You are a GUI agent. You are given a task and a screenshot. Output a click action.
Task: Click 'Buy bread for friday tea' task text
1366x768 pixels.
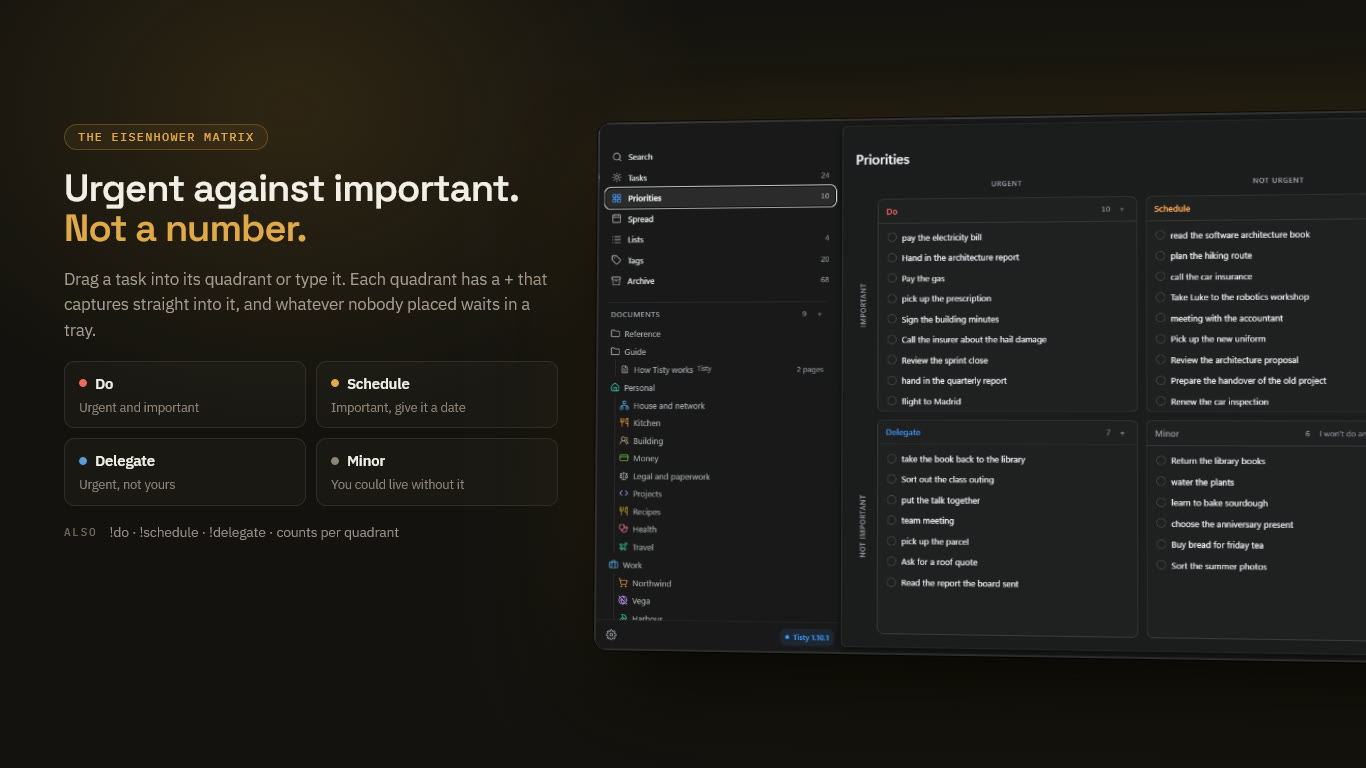[1217, 545]
